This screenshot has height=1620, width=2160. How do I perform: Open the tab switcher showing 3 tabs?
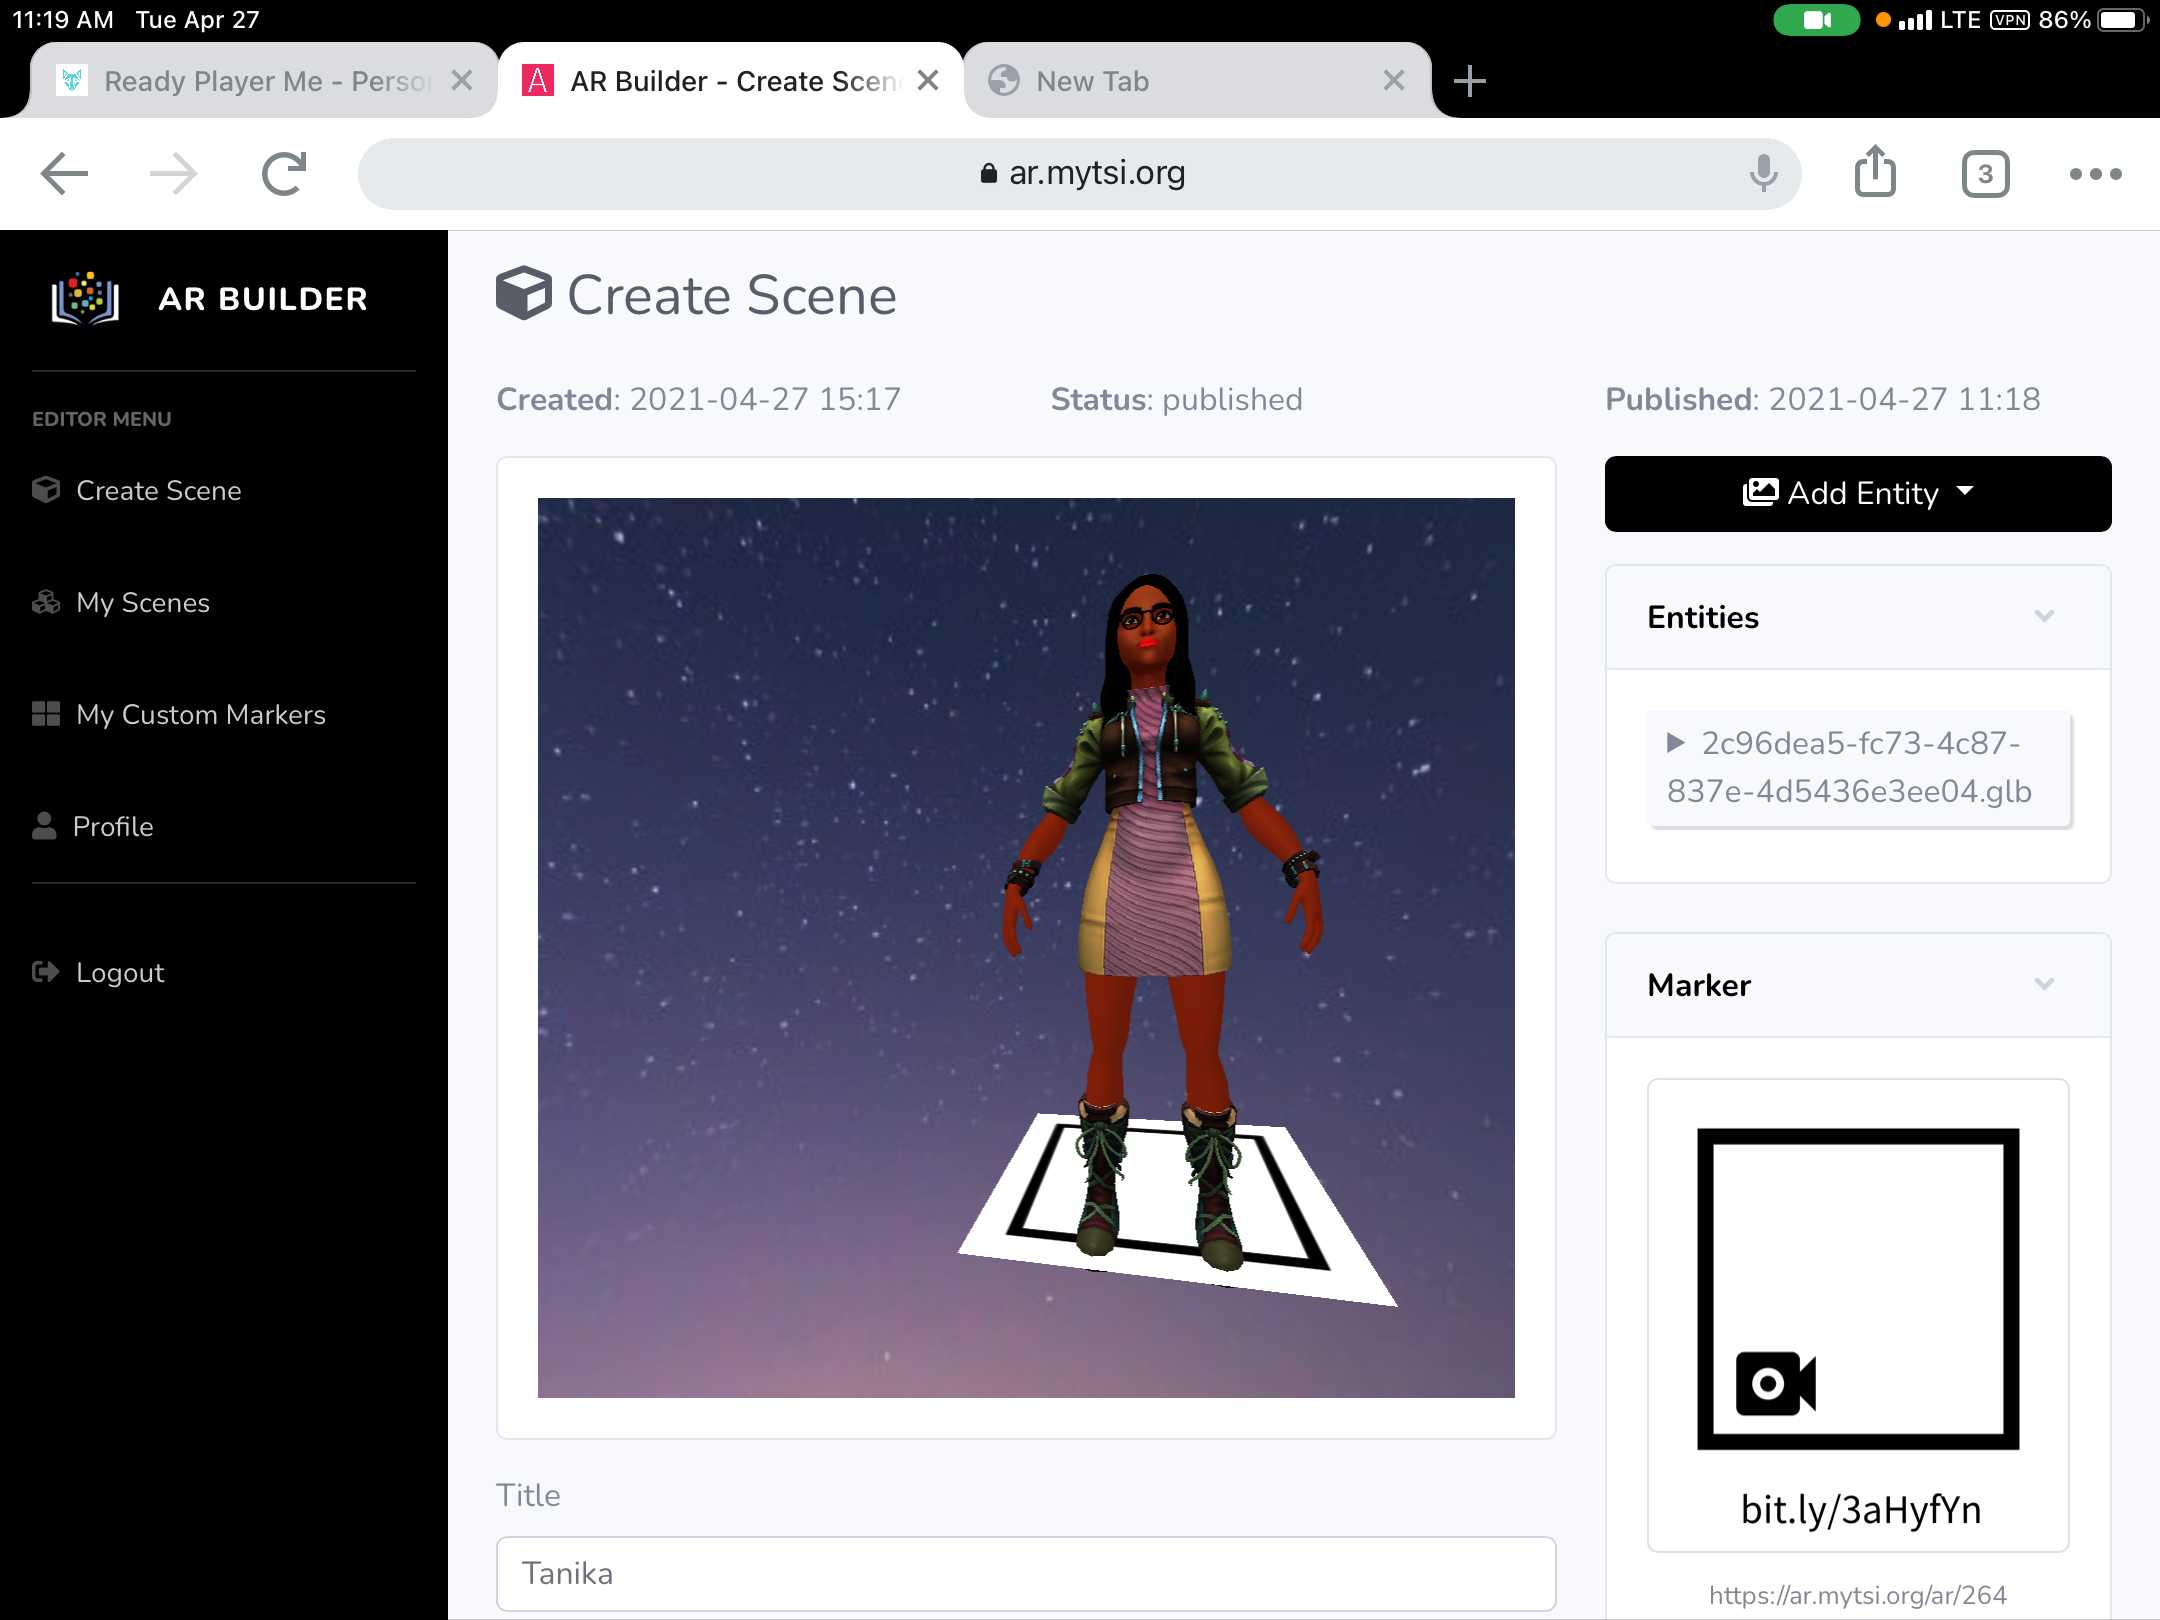[x=1985, y=174]
